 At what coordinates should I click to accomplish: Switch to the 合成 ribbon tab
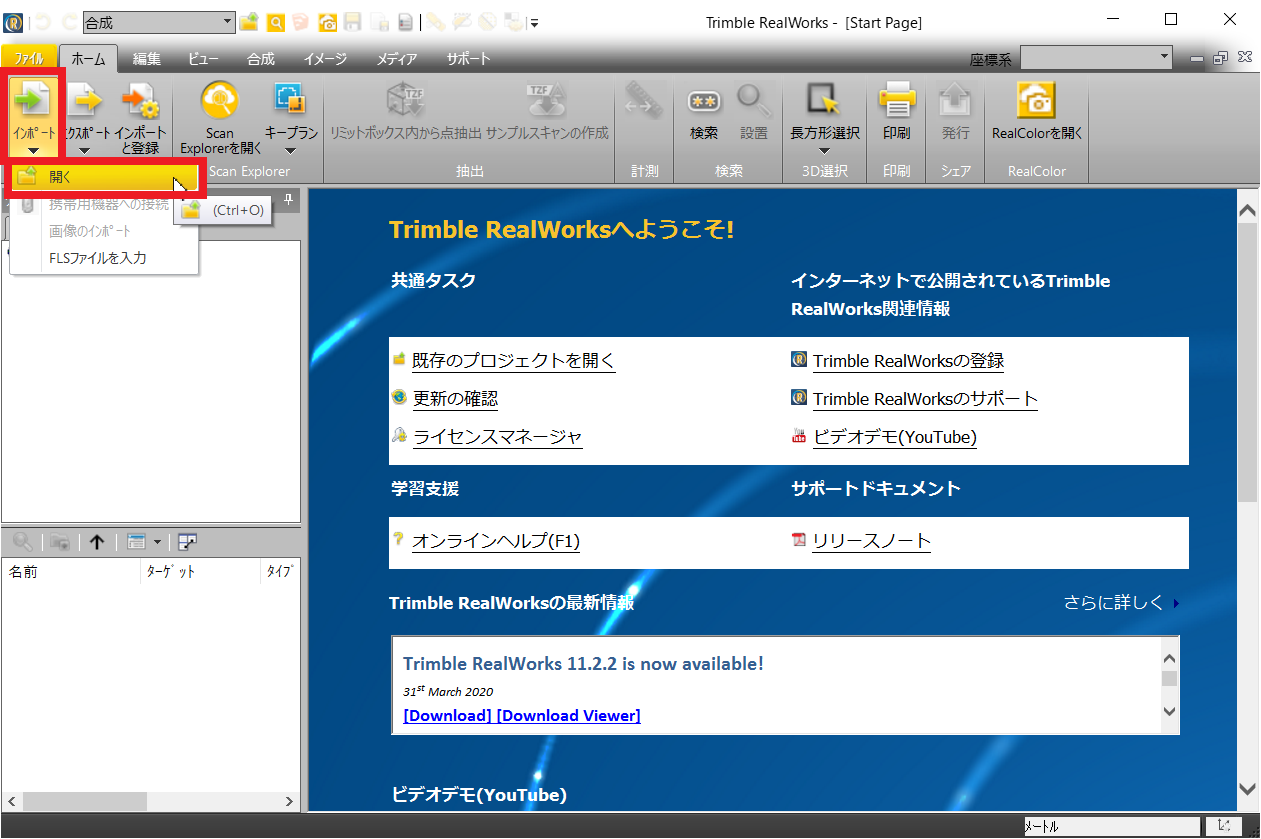261,59
